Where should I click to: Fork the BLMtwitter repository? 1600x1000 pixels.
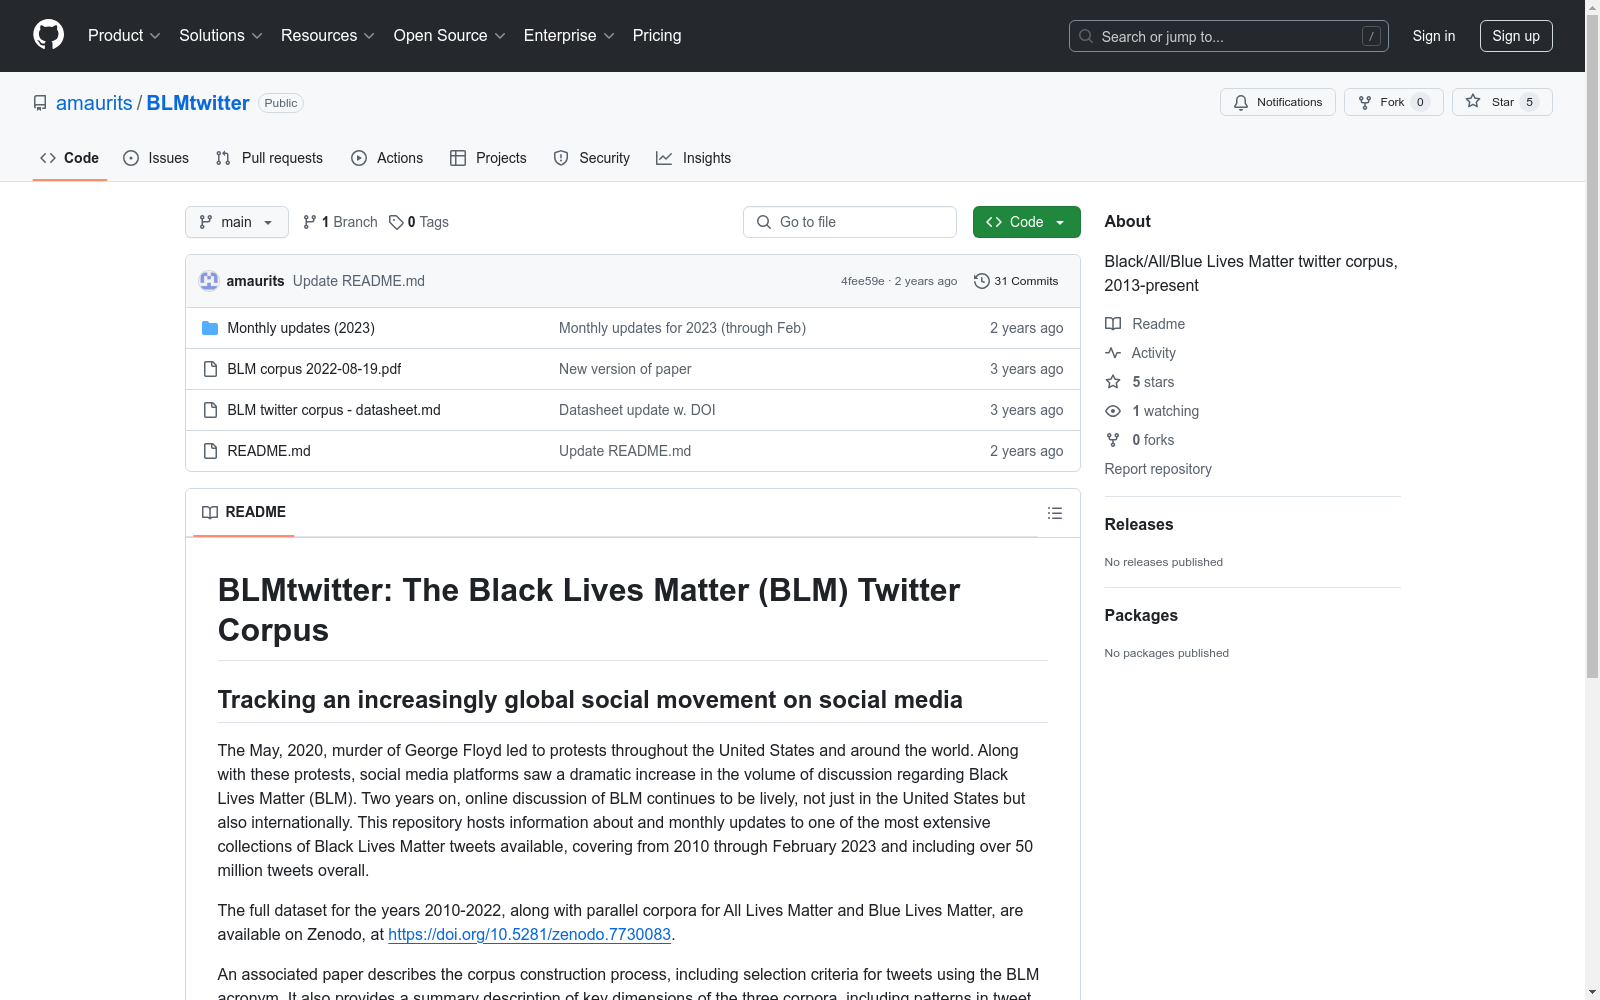[x=1394, y=102]
